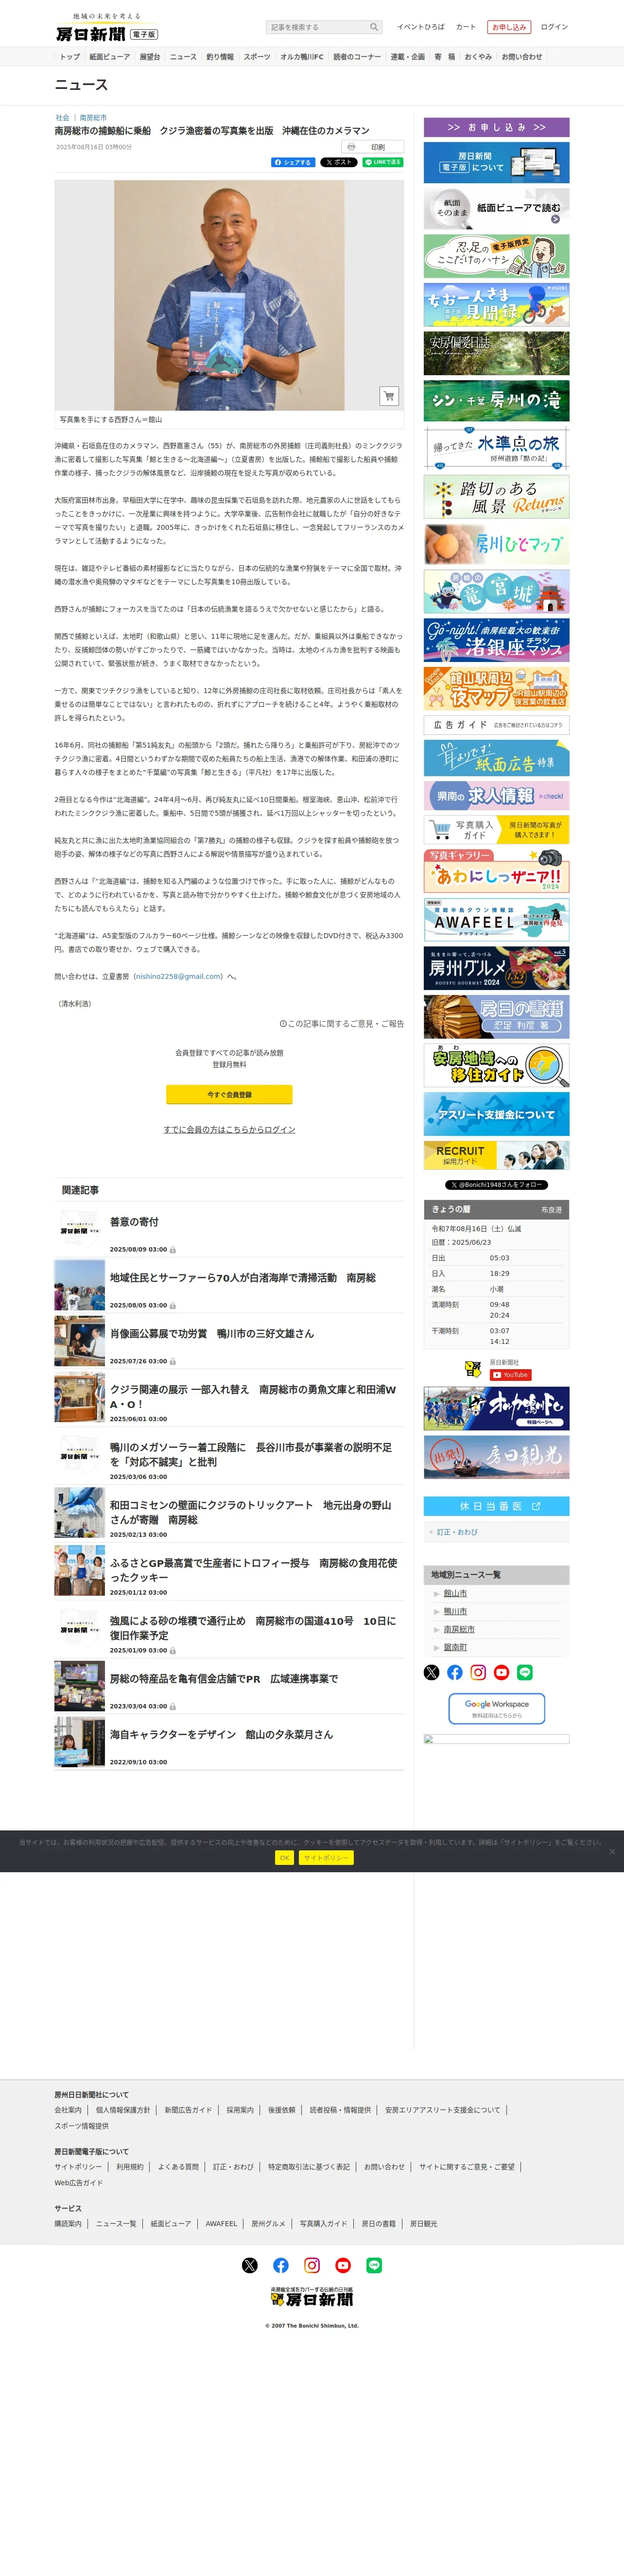624x2576 pixels.
Task: Accept cookies with the OK button
Action: pos(284,1858)
